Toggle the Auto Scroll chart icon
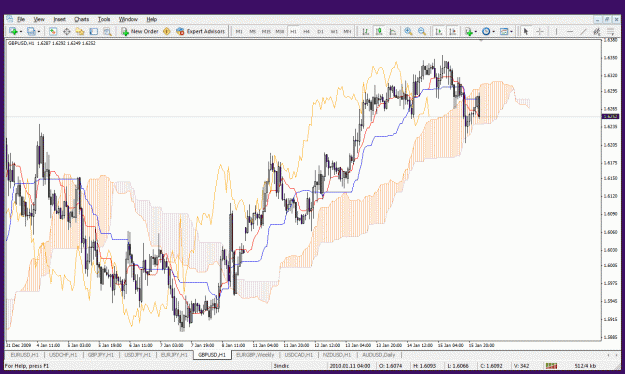The width and height of the screenshot is (625, 374). [439, 31]
